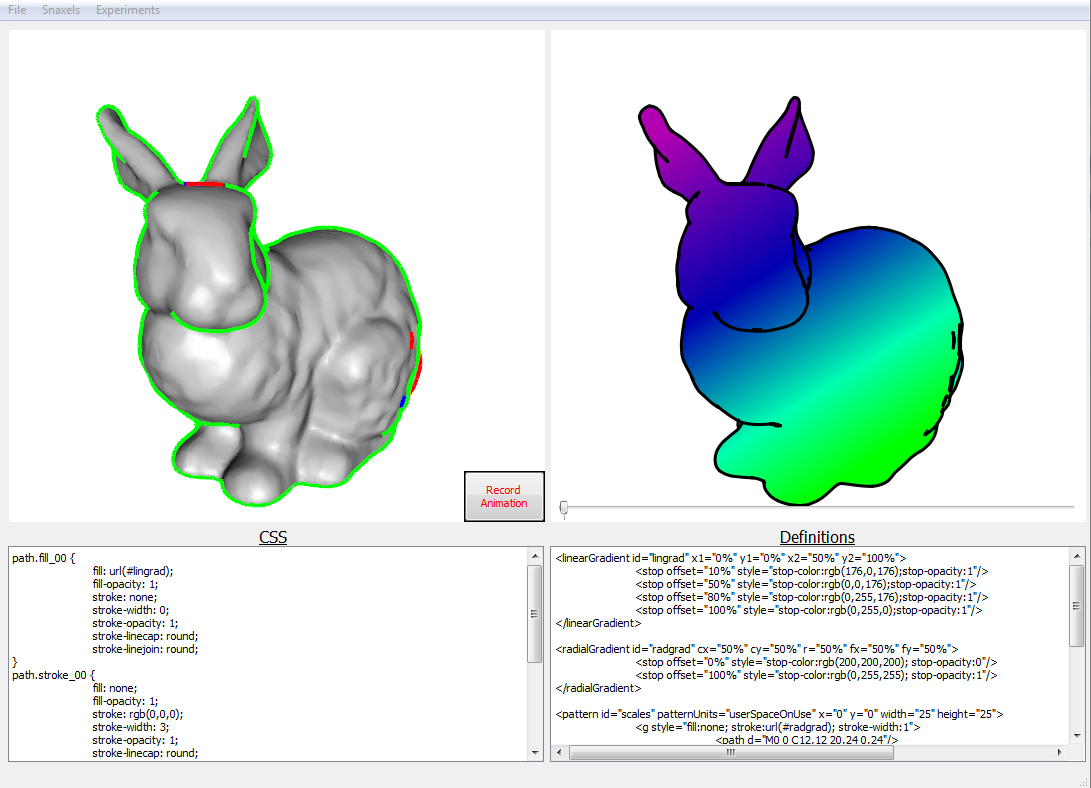This screenshot has width=1091, height=788.
Task: Click the radialGradient id="radgrad" opening line
Action: coord(756,650)
